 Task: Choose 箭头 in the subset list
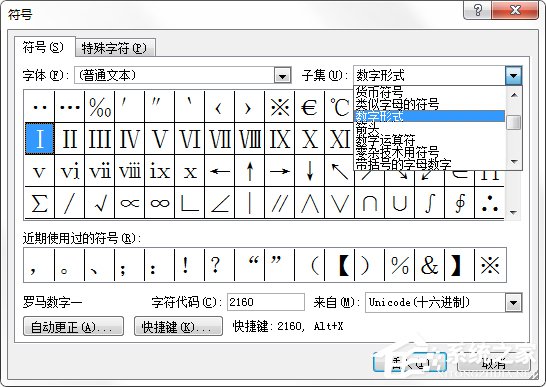coord(429,128)
